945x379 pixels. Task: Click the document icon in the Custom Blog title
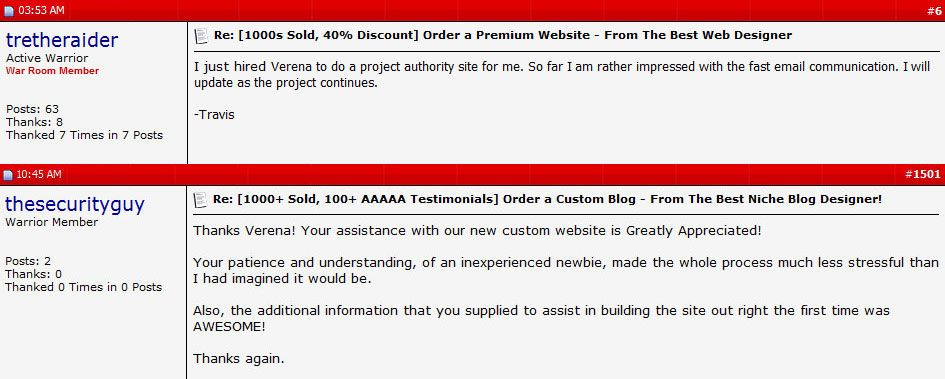pos(201,199)
